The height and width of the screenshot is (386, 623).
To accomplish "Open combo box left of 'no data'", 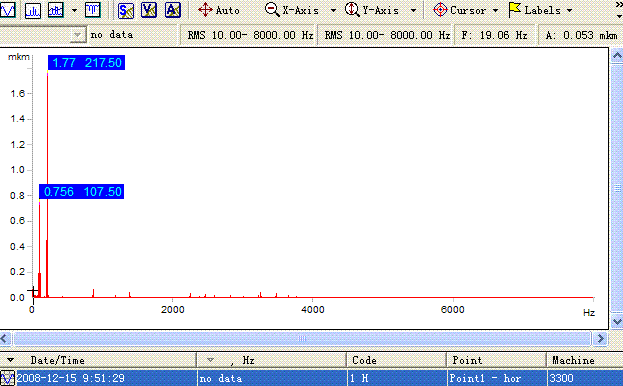I will [x=78, y=35].
